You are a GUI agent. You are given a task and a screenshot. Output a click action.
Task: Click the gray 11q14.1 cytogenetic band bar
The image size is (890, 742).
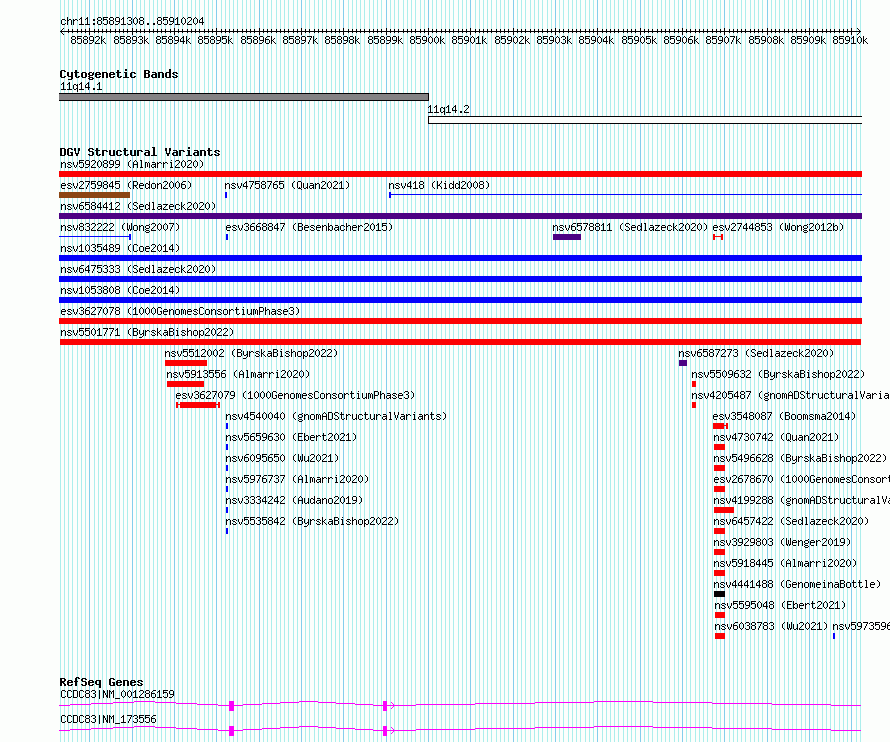click(244, 97)
